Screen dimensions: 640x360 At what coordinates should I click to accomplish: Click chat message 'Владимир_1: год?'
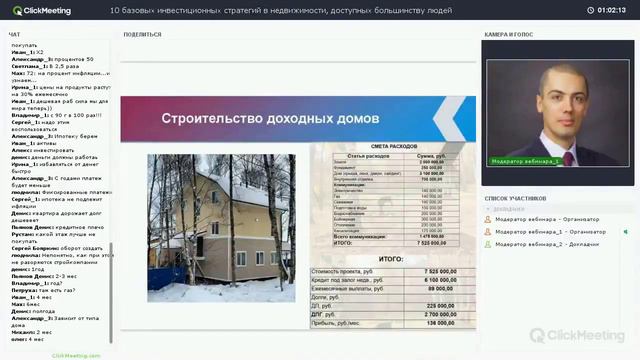point(37,283)
